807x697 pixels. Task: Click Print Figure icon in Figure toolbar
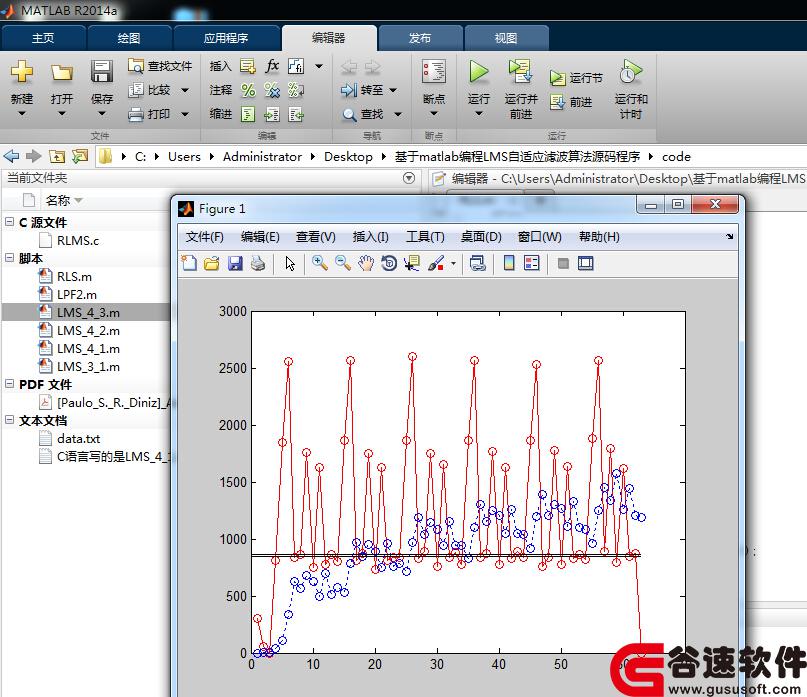258,264
